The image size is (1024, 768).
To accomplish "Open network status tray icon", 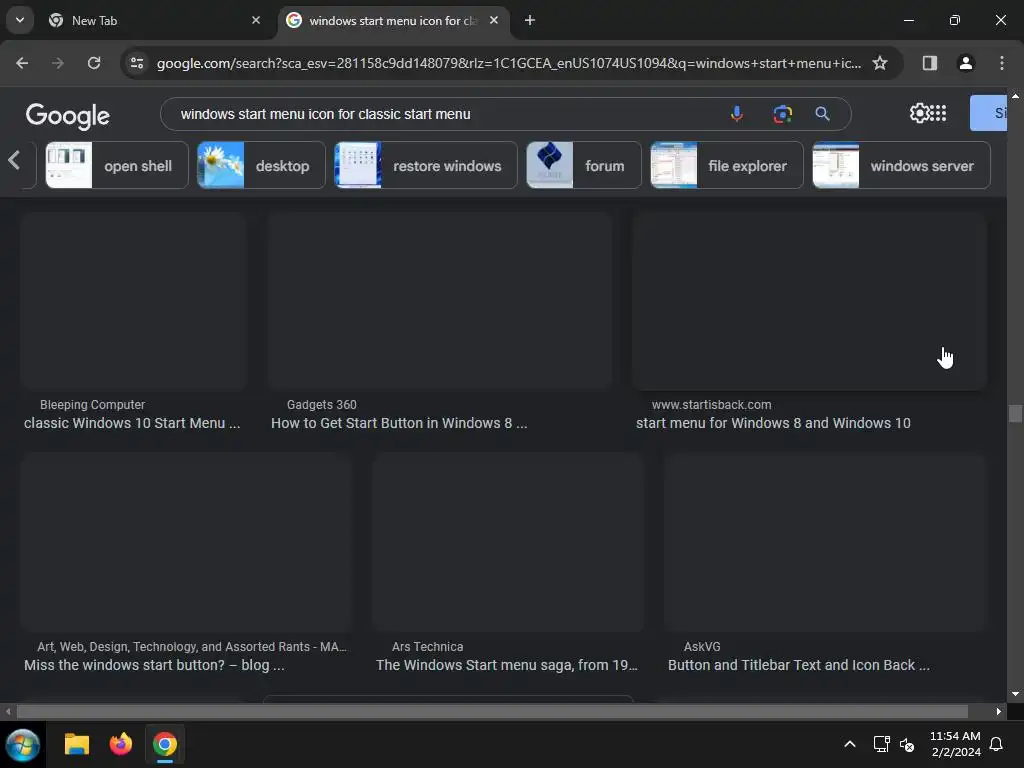I will (882, 744).
